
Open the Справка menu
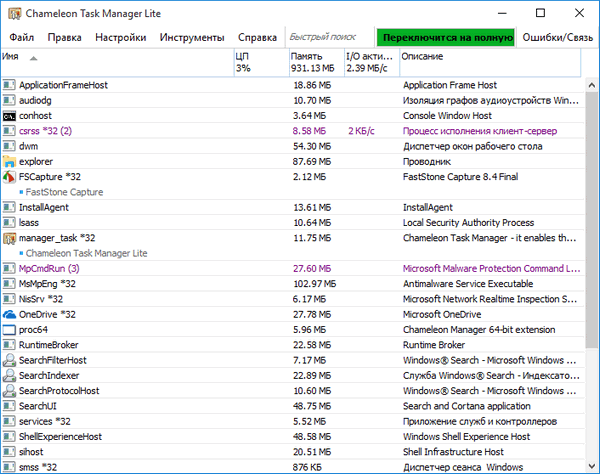pyautogui.click(x=257, y=37)
